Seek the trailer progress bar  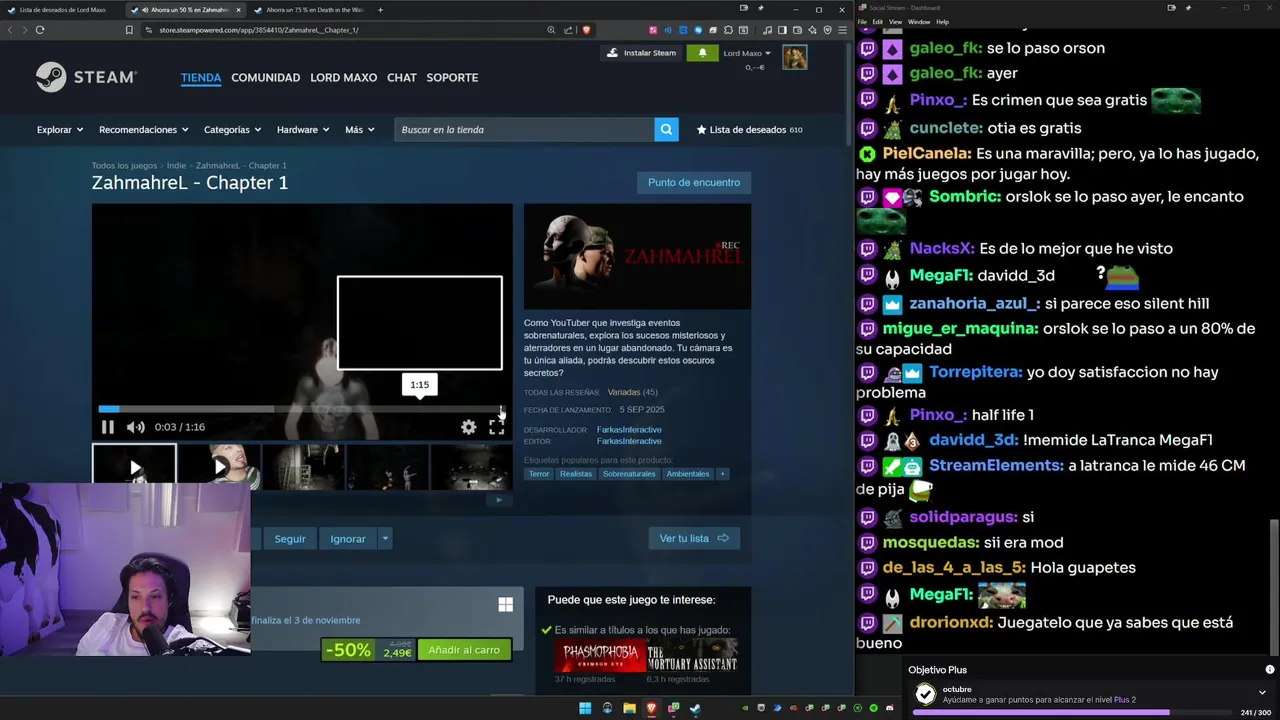(x=300, y=408)
